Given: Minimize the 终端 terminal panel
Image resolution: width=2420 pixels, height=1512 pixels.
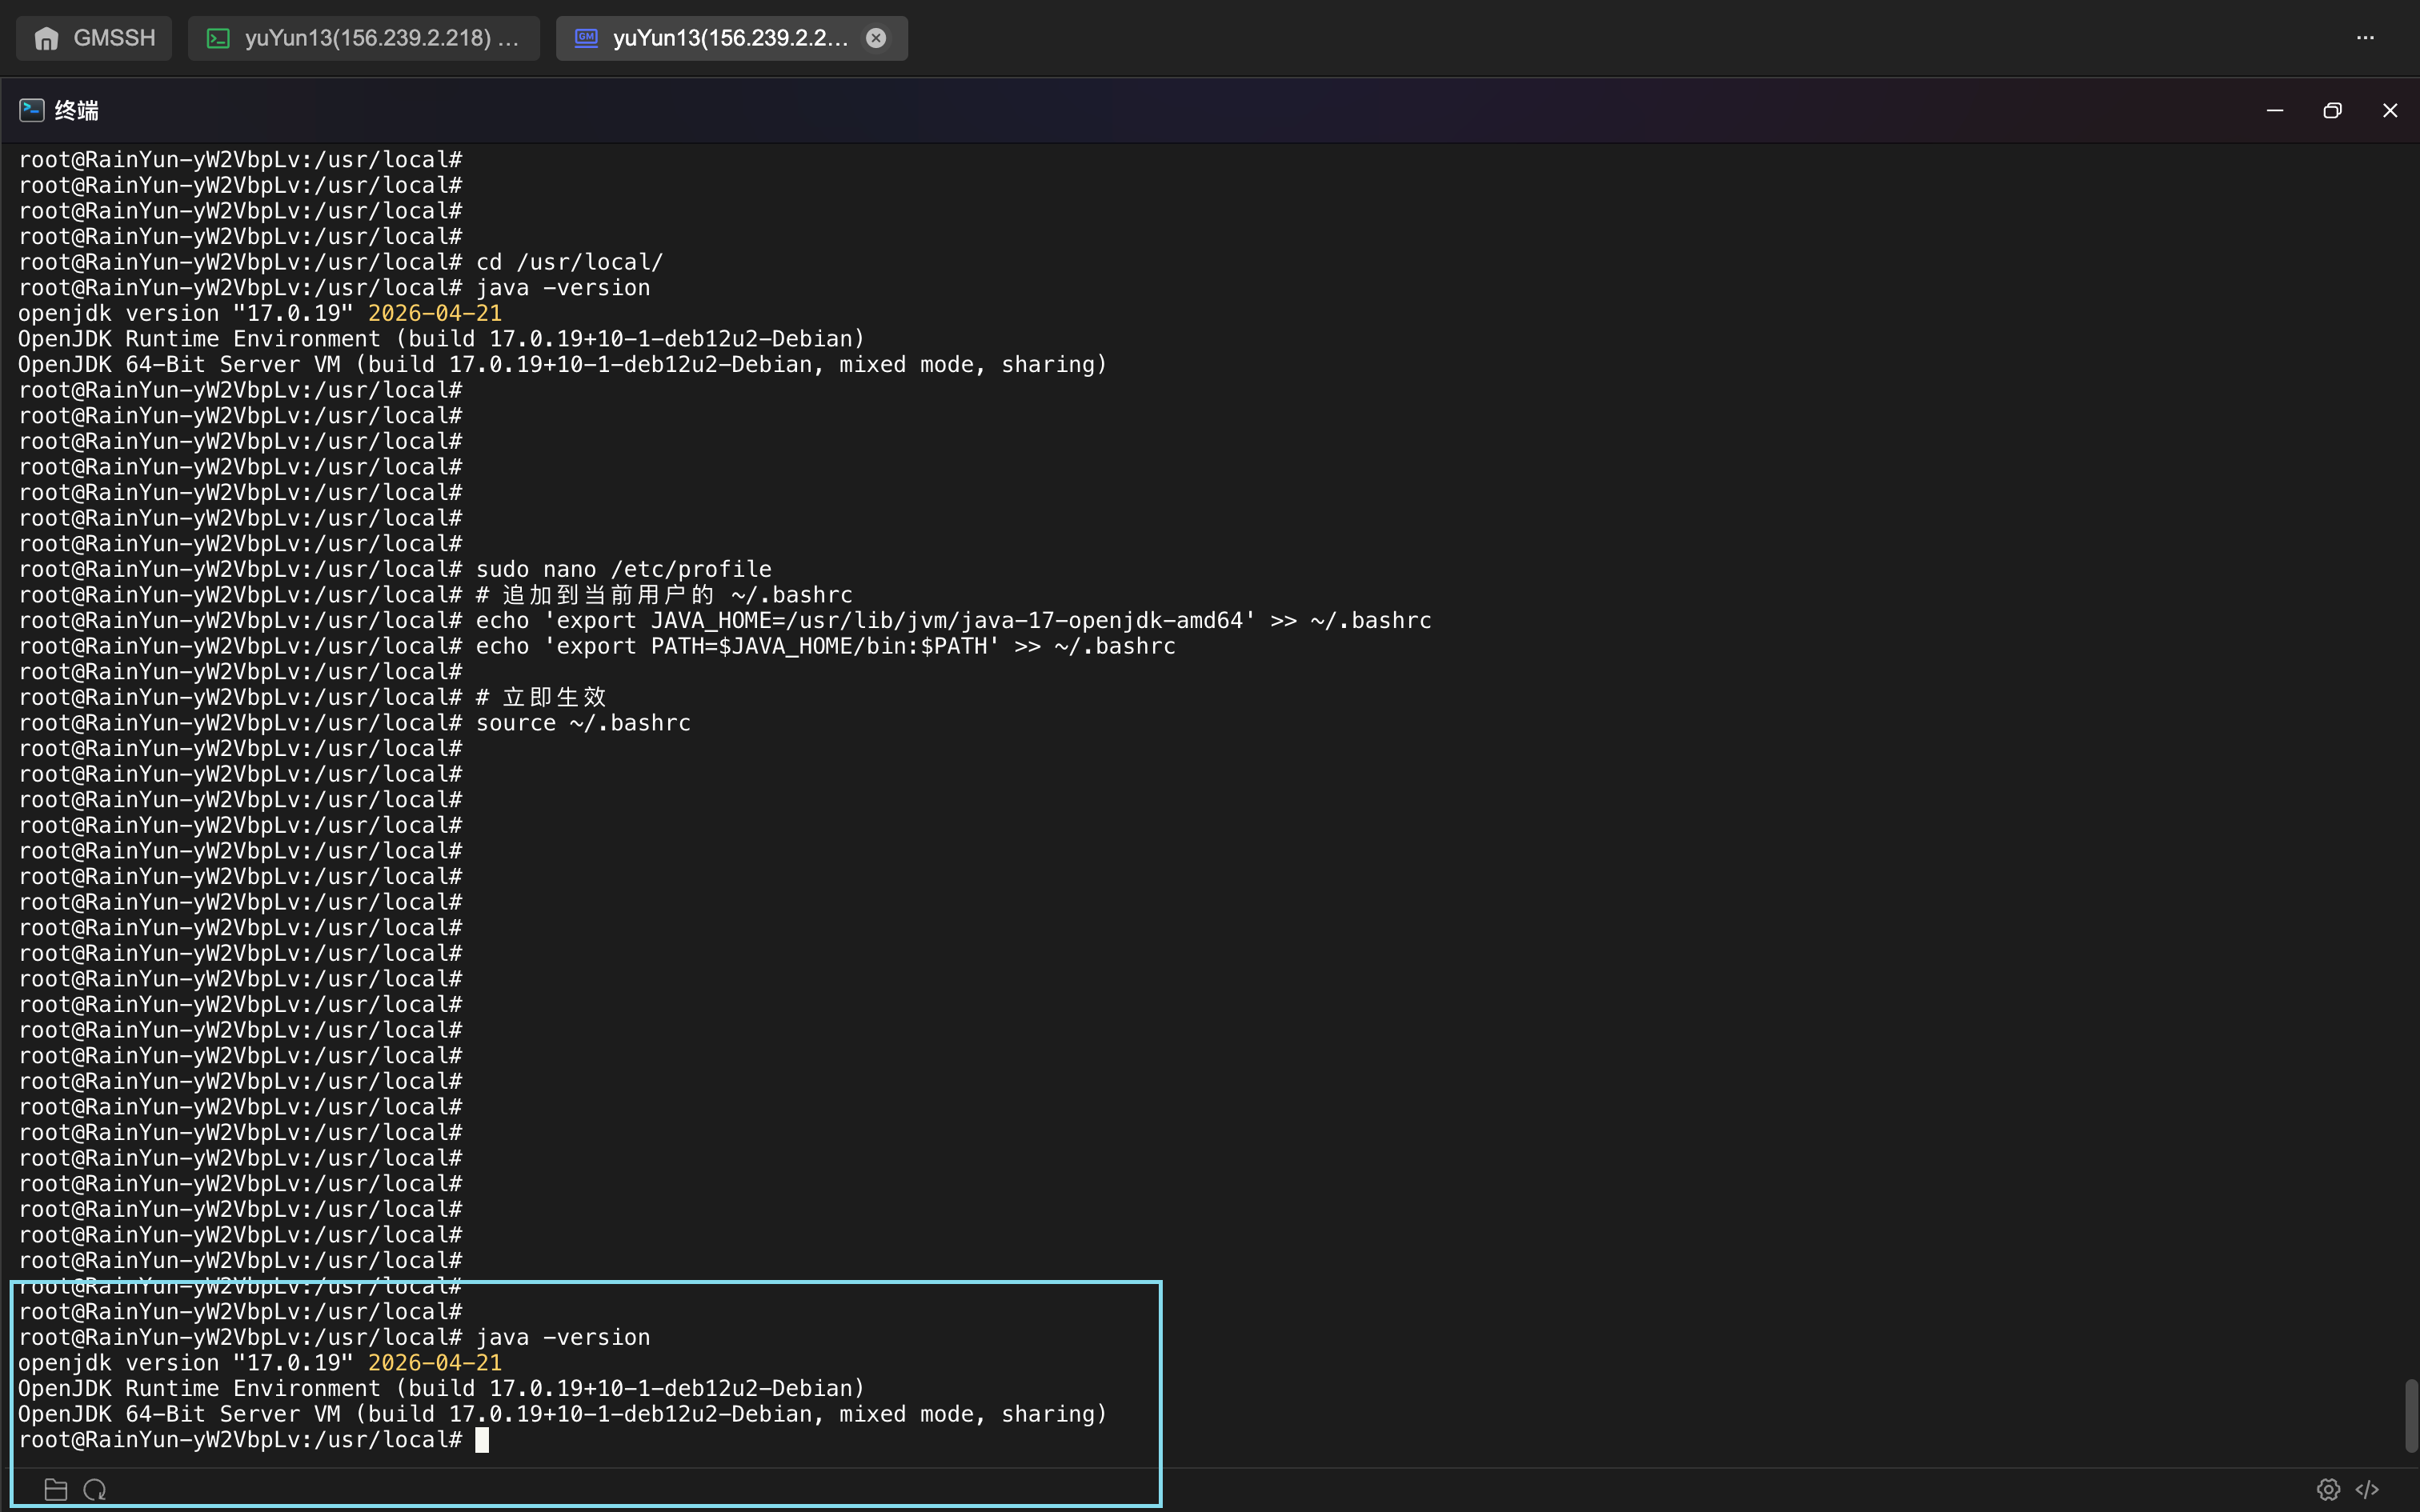Looking at the screenshot, I should [2275, 110].
